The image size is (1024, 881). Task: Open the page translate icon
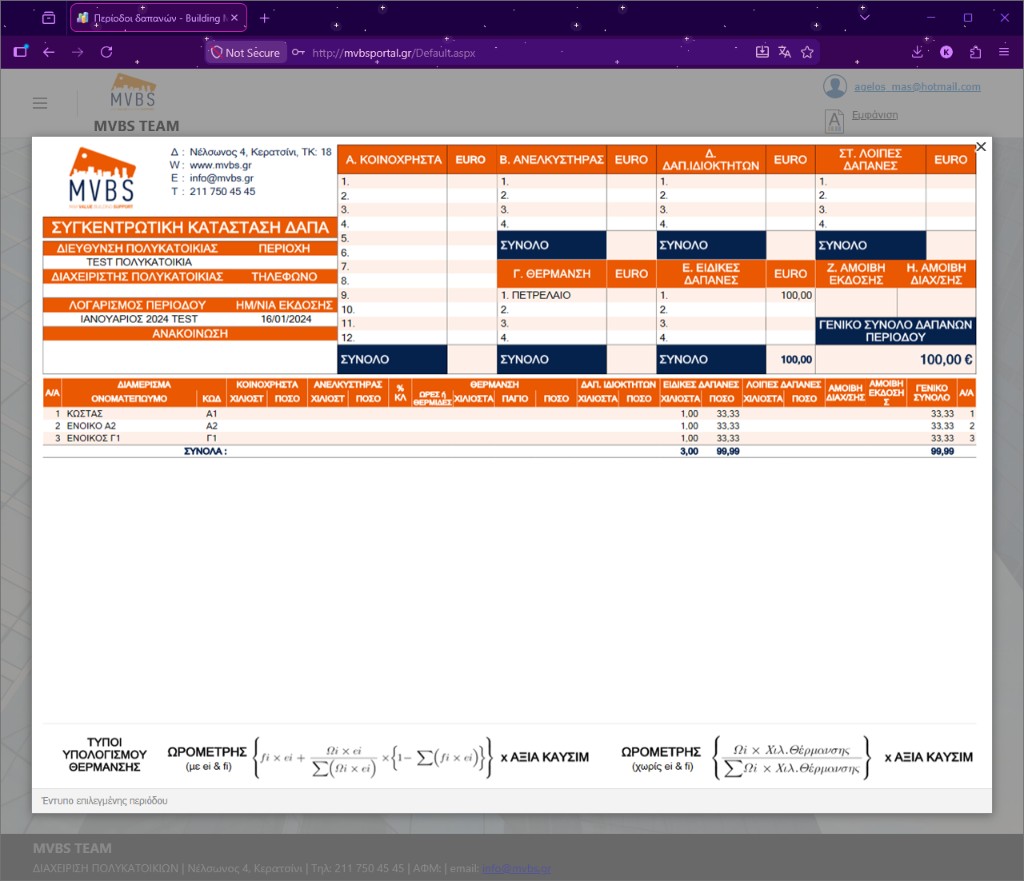click(x=784, y=52)
